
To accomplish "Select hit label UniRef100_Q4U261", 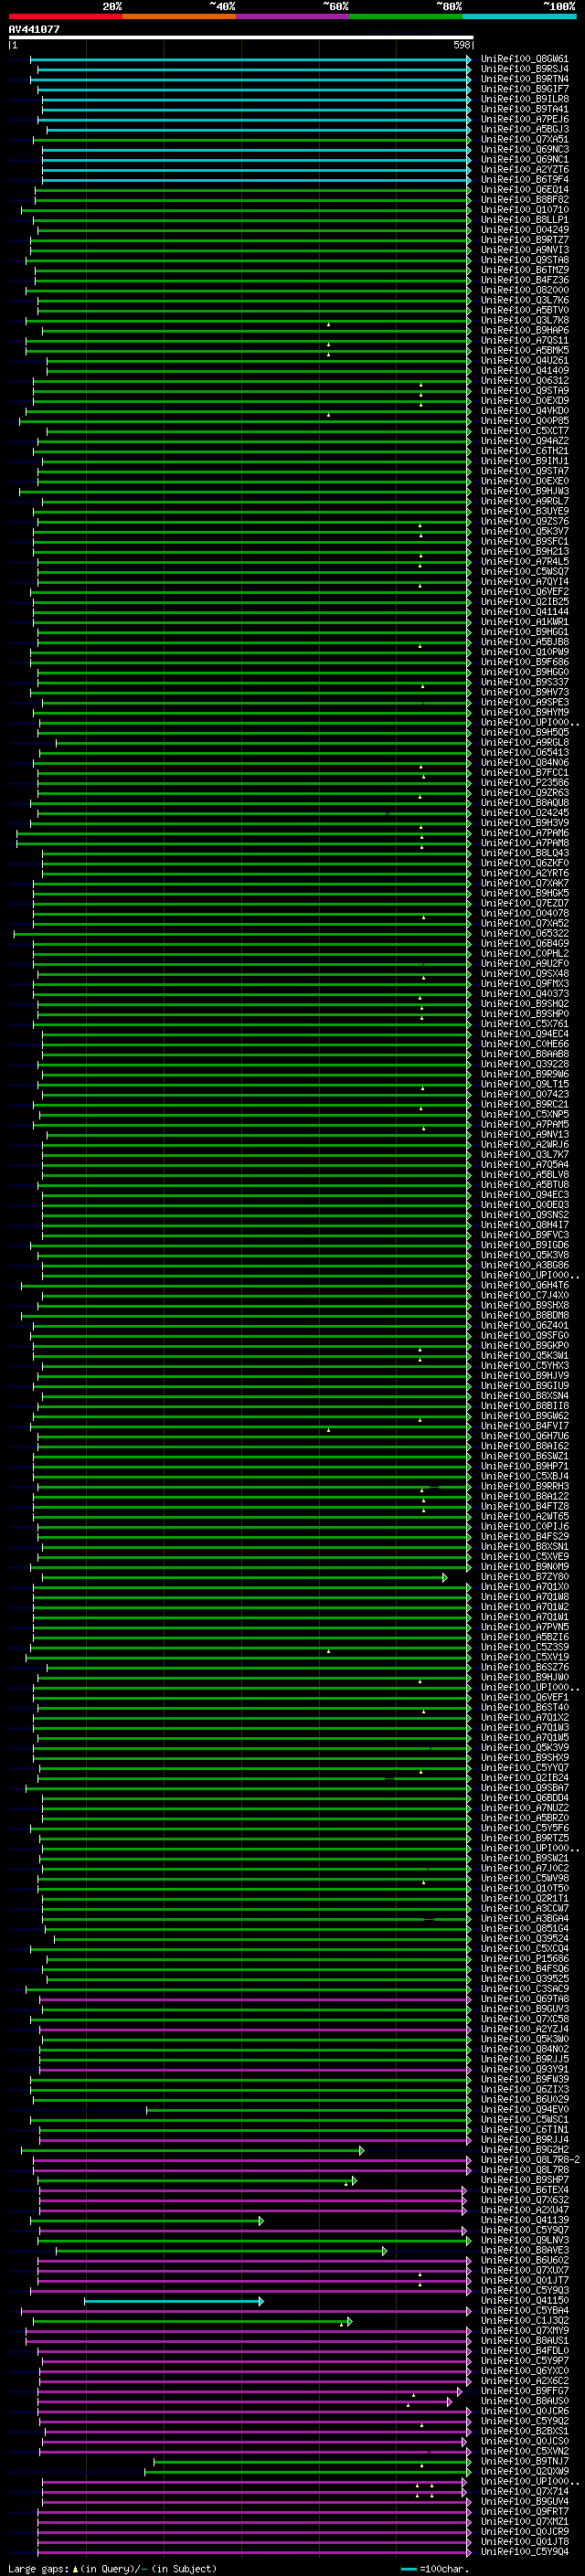I will [x=525, y=360].
